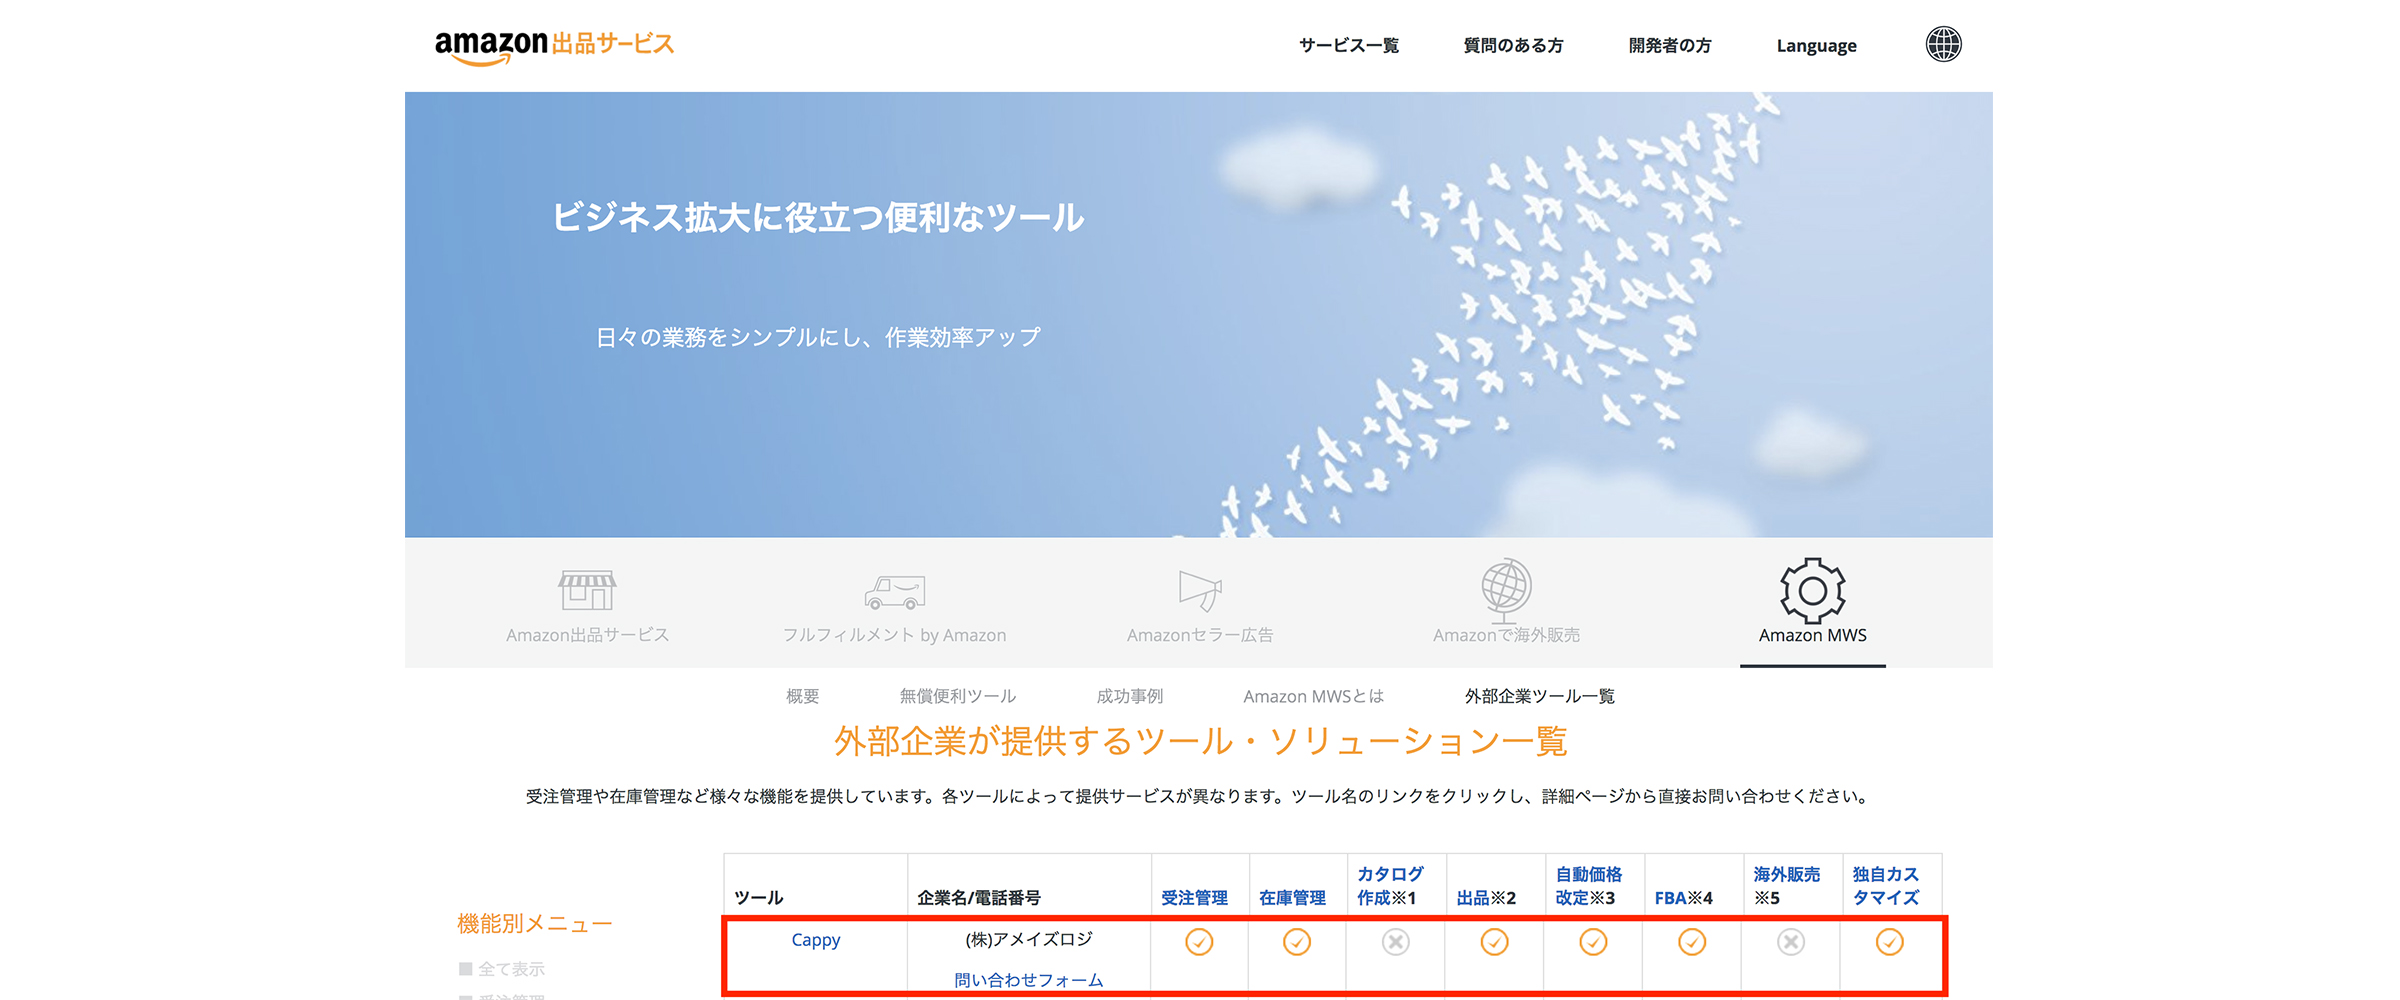Click the ビジネス拡大に役立つ便利なツール hero headline
The width and height of the screenshot is (2400, 1000).
point(818,217)
